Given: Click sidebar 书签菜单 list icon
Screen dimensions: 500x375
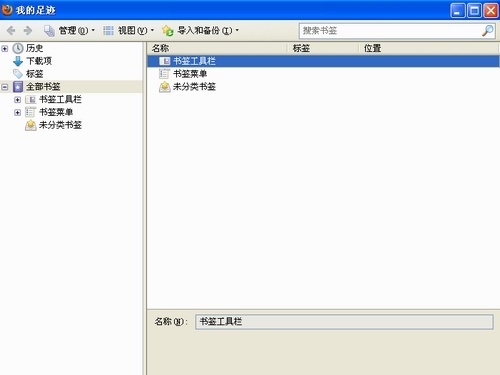Looking at the screenshot, I should (x=30, y=112).
